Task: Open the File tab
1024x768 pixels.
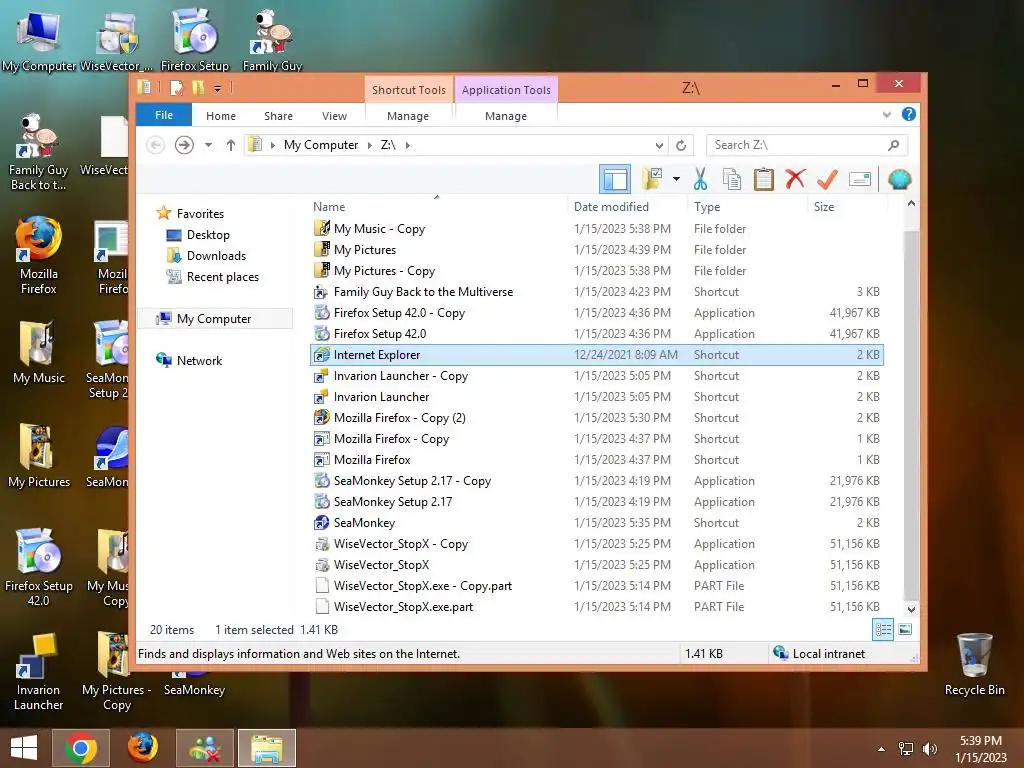Action: tap(164, 115)
